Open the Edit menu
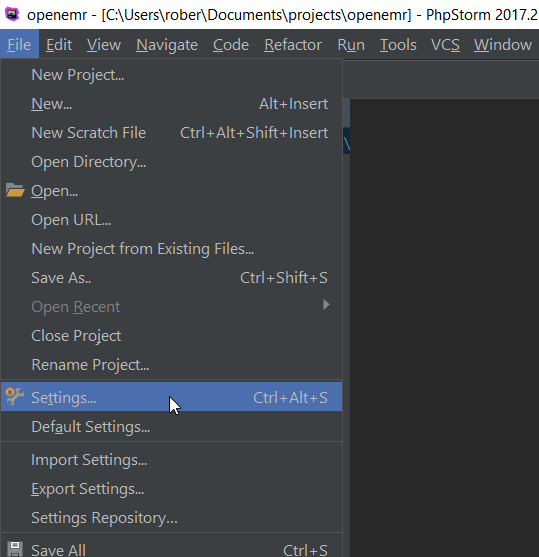This screenshot has height=557, width=539. click(59, 45)
